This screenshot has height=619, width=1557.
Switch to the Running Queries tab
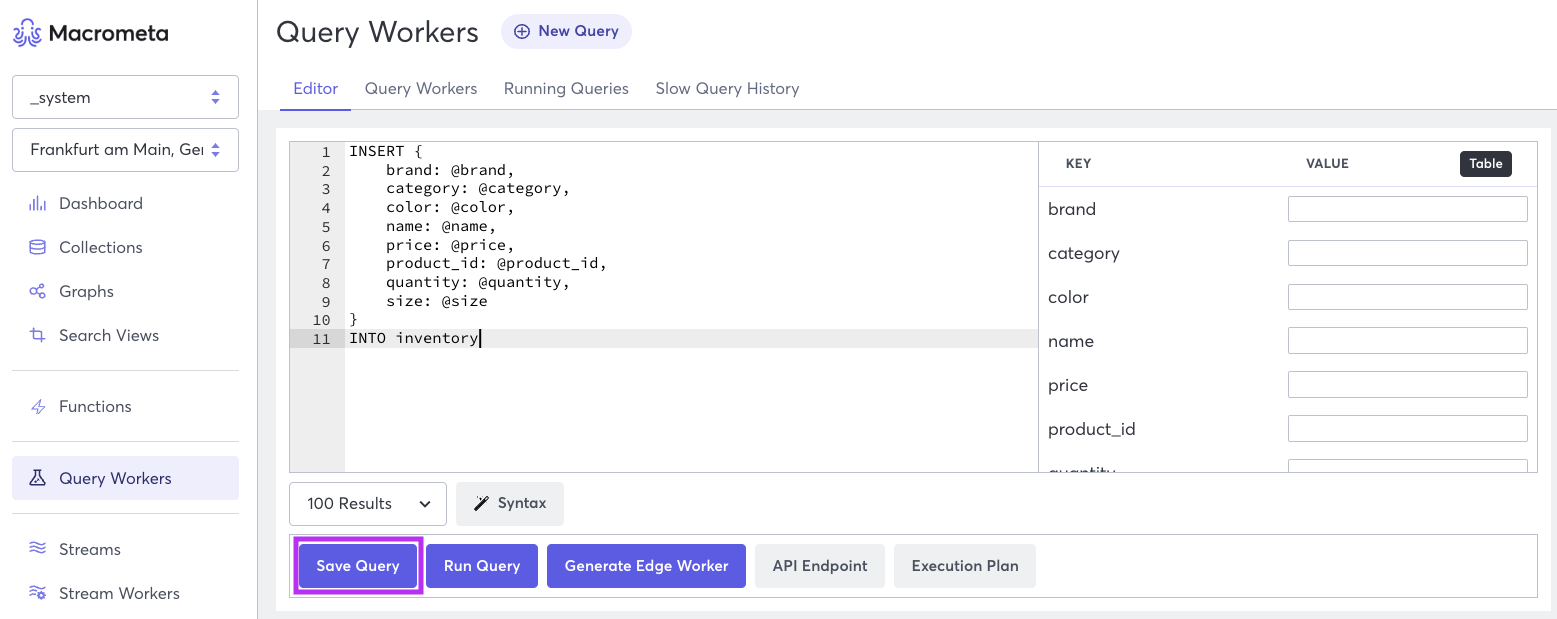tap(566, 88)
